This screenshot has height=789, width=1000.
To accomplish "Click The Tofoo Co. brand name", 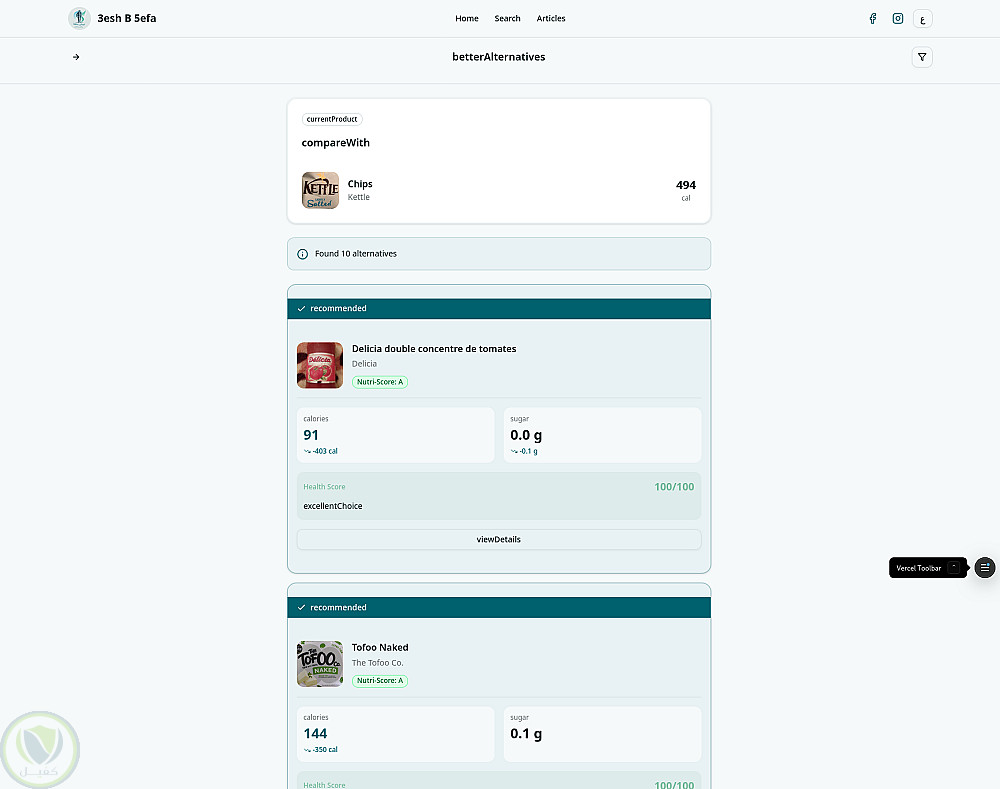I will [x=377, y=663].
